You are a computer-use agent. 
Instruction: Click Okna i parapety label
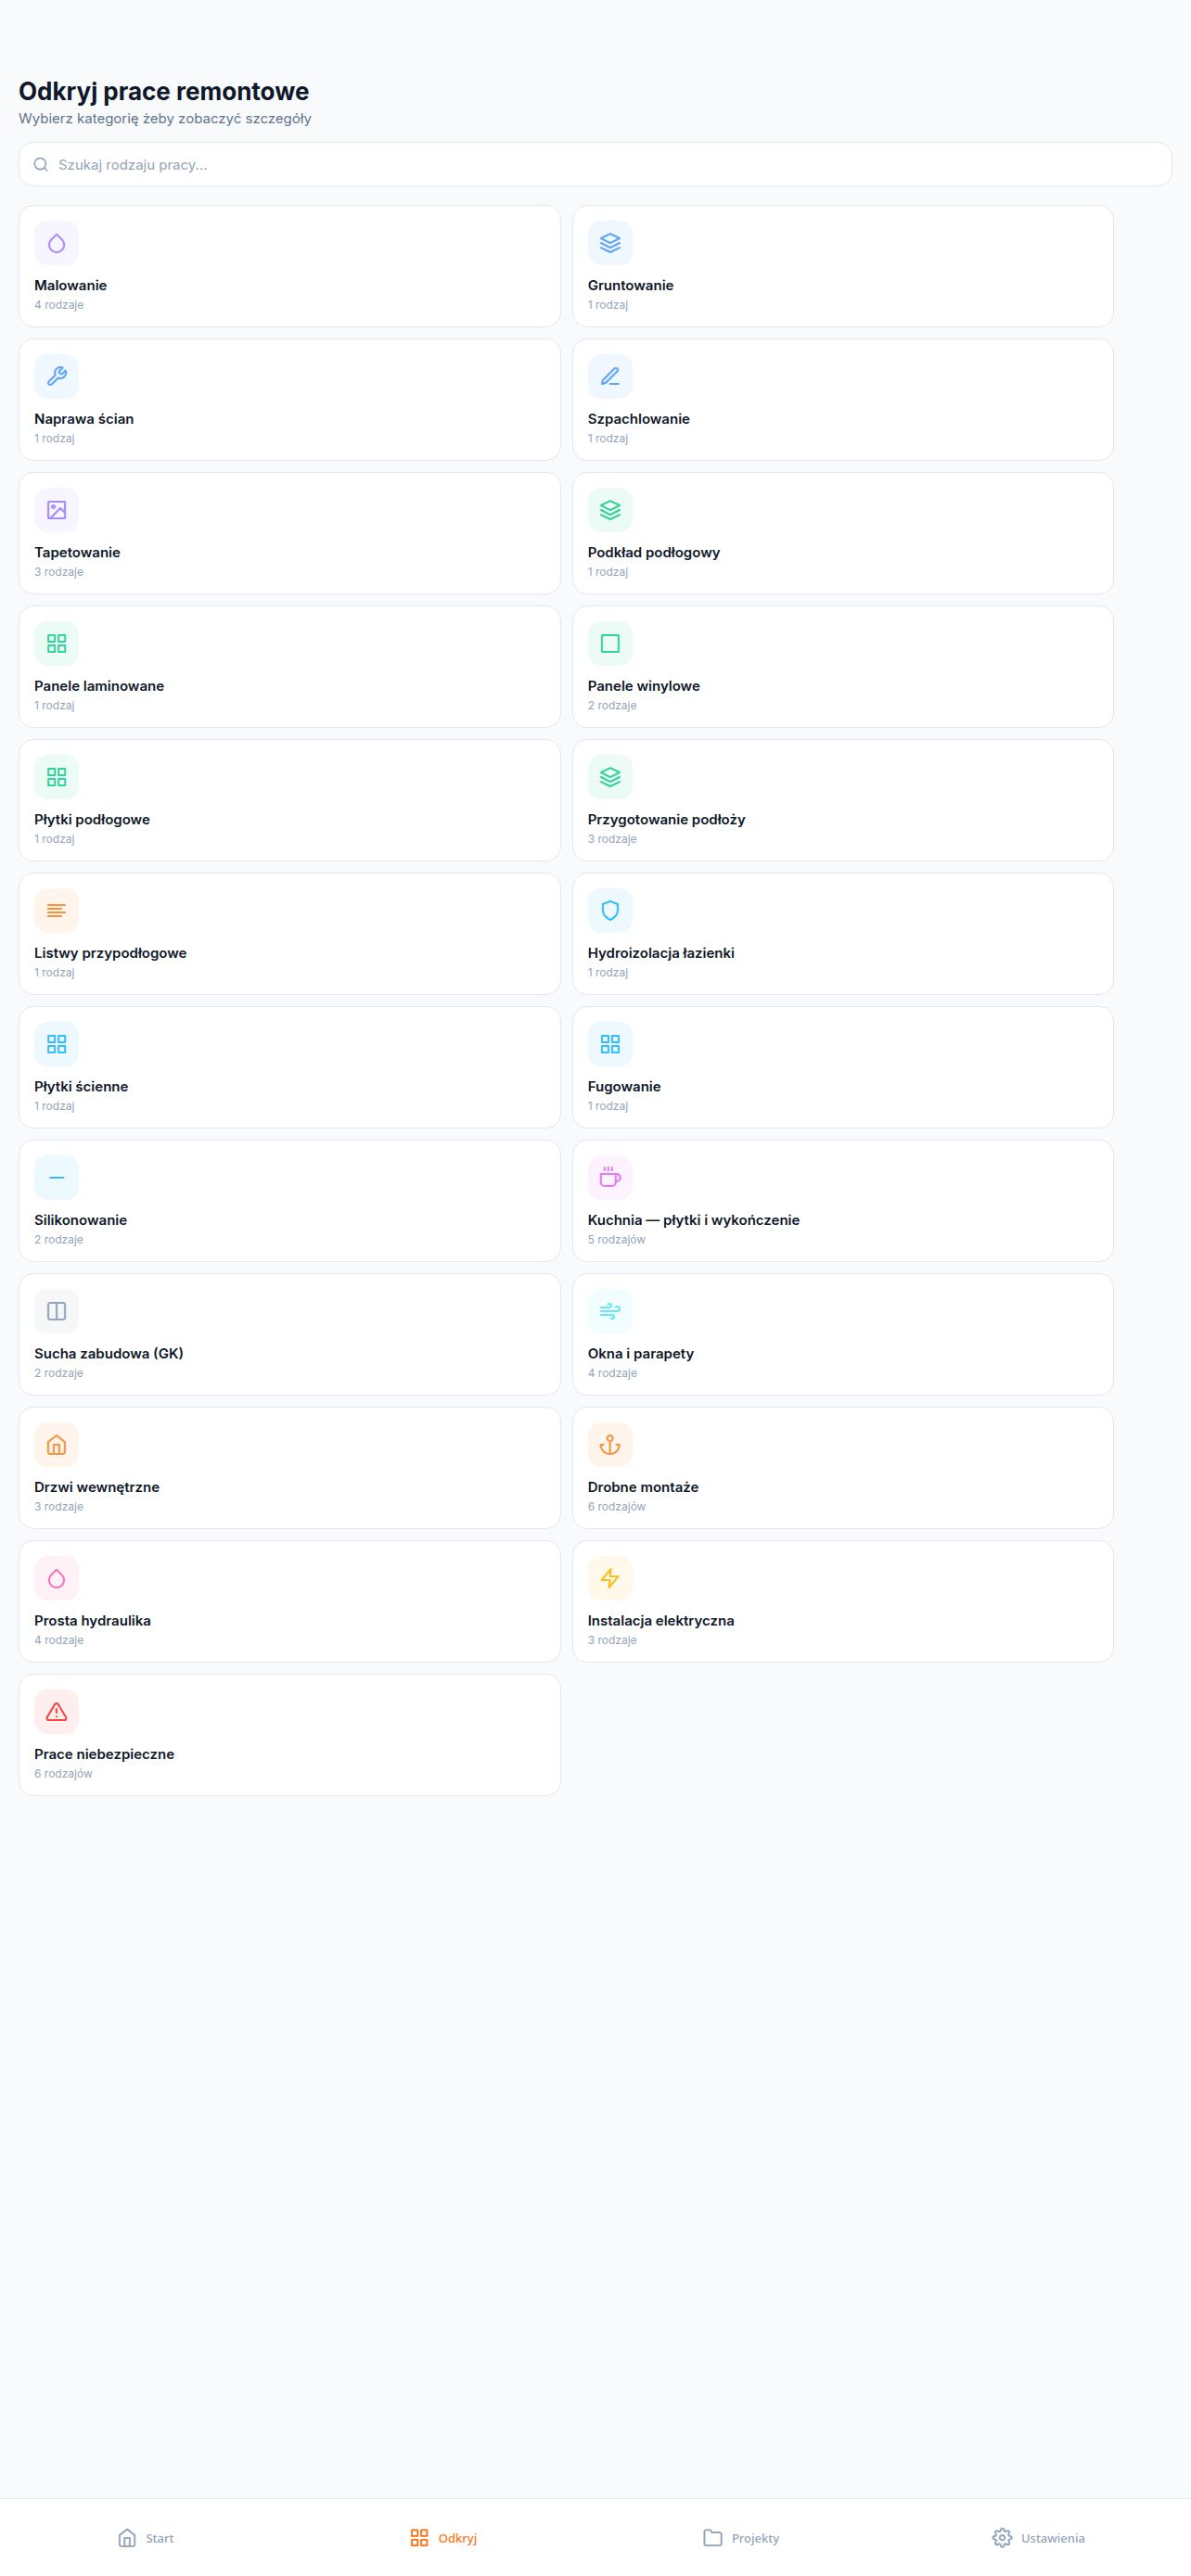640,1353
